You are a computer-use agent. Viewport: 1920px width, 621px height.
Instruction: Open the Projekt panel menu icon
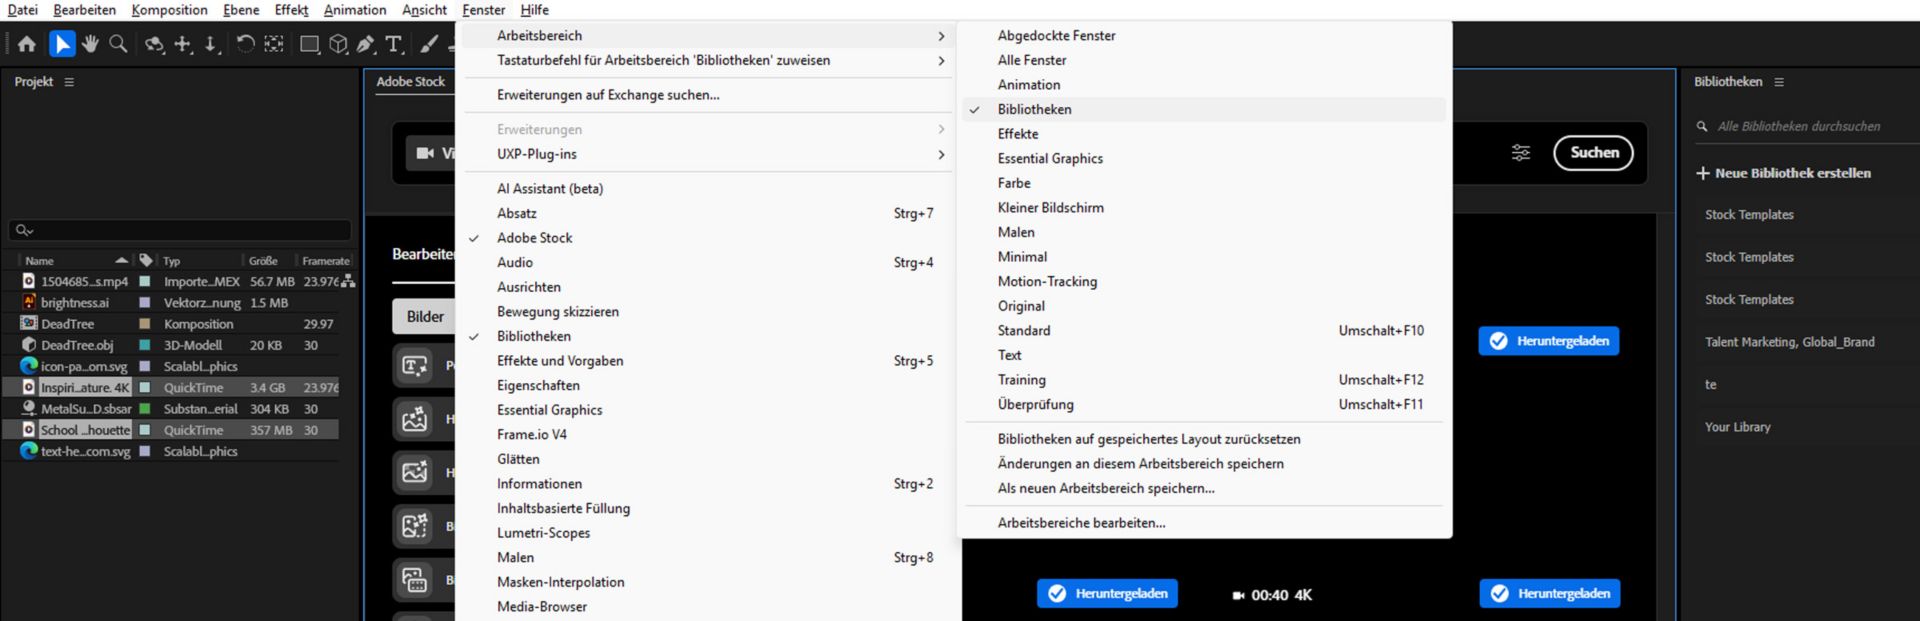pyautogui.click(x=69, y=82)
